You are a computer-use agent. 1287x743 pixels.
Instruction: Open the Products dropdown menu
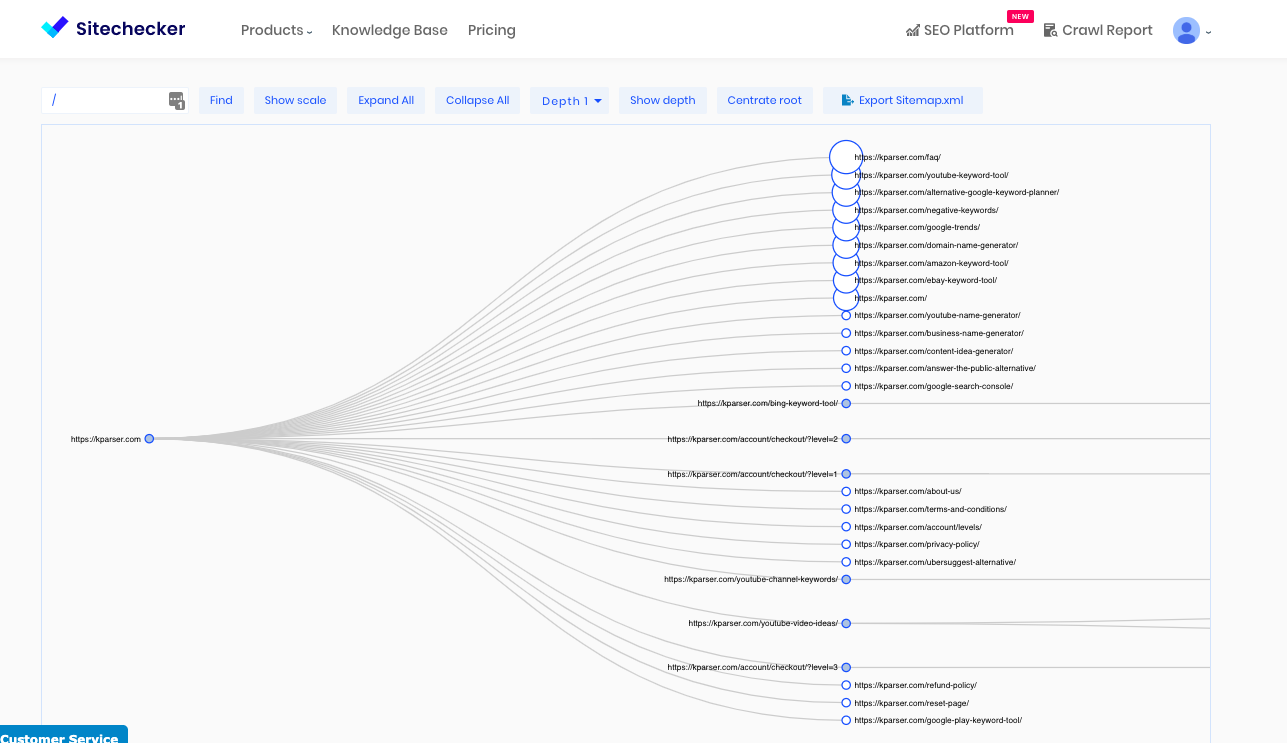point(277,30)
